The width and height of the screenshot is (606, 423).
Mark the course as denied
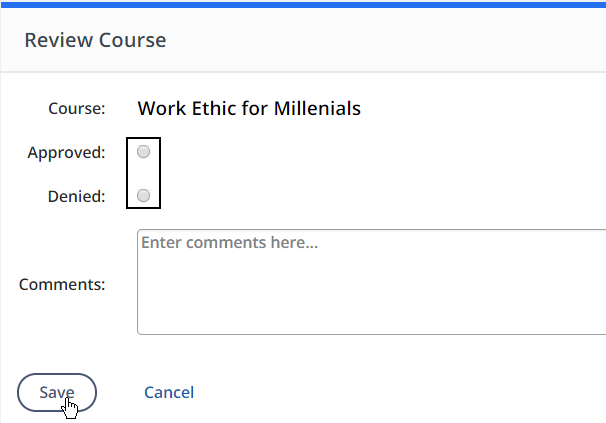[144, 196]
